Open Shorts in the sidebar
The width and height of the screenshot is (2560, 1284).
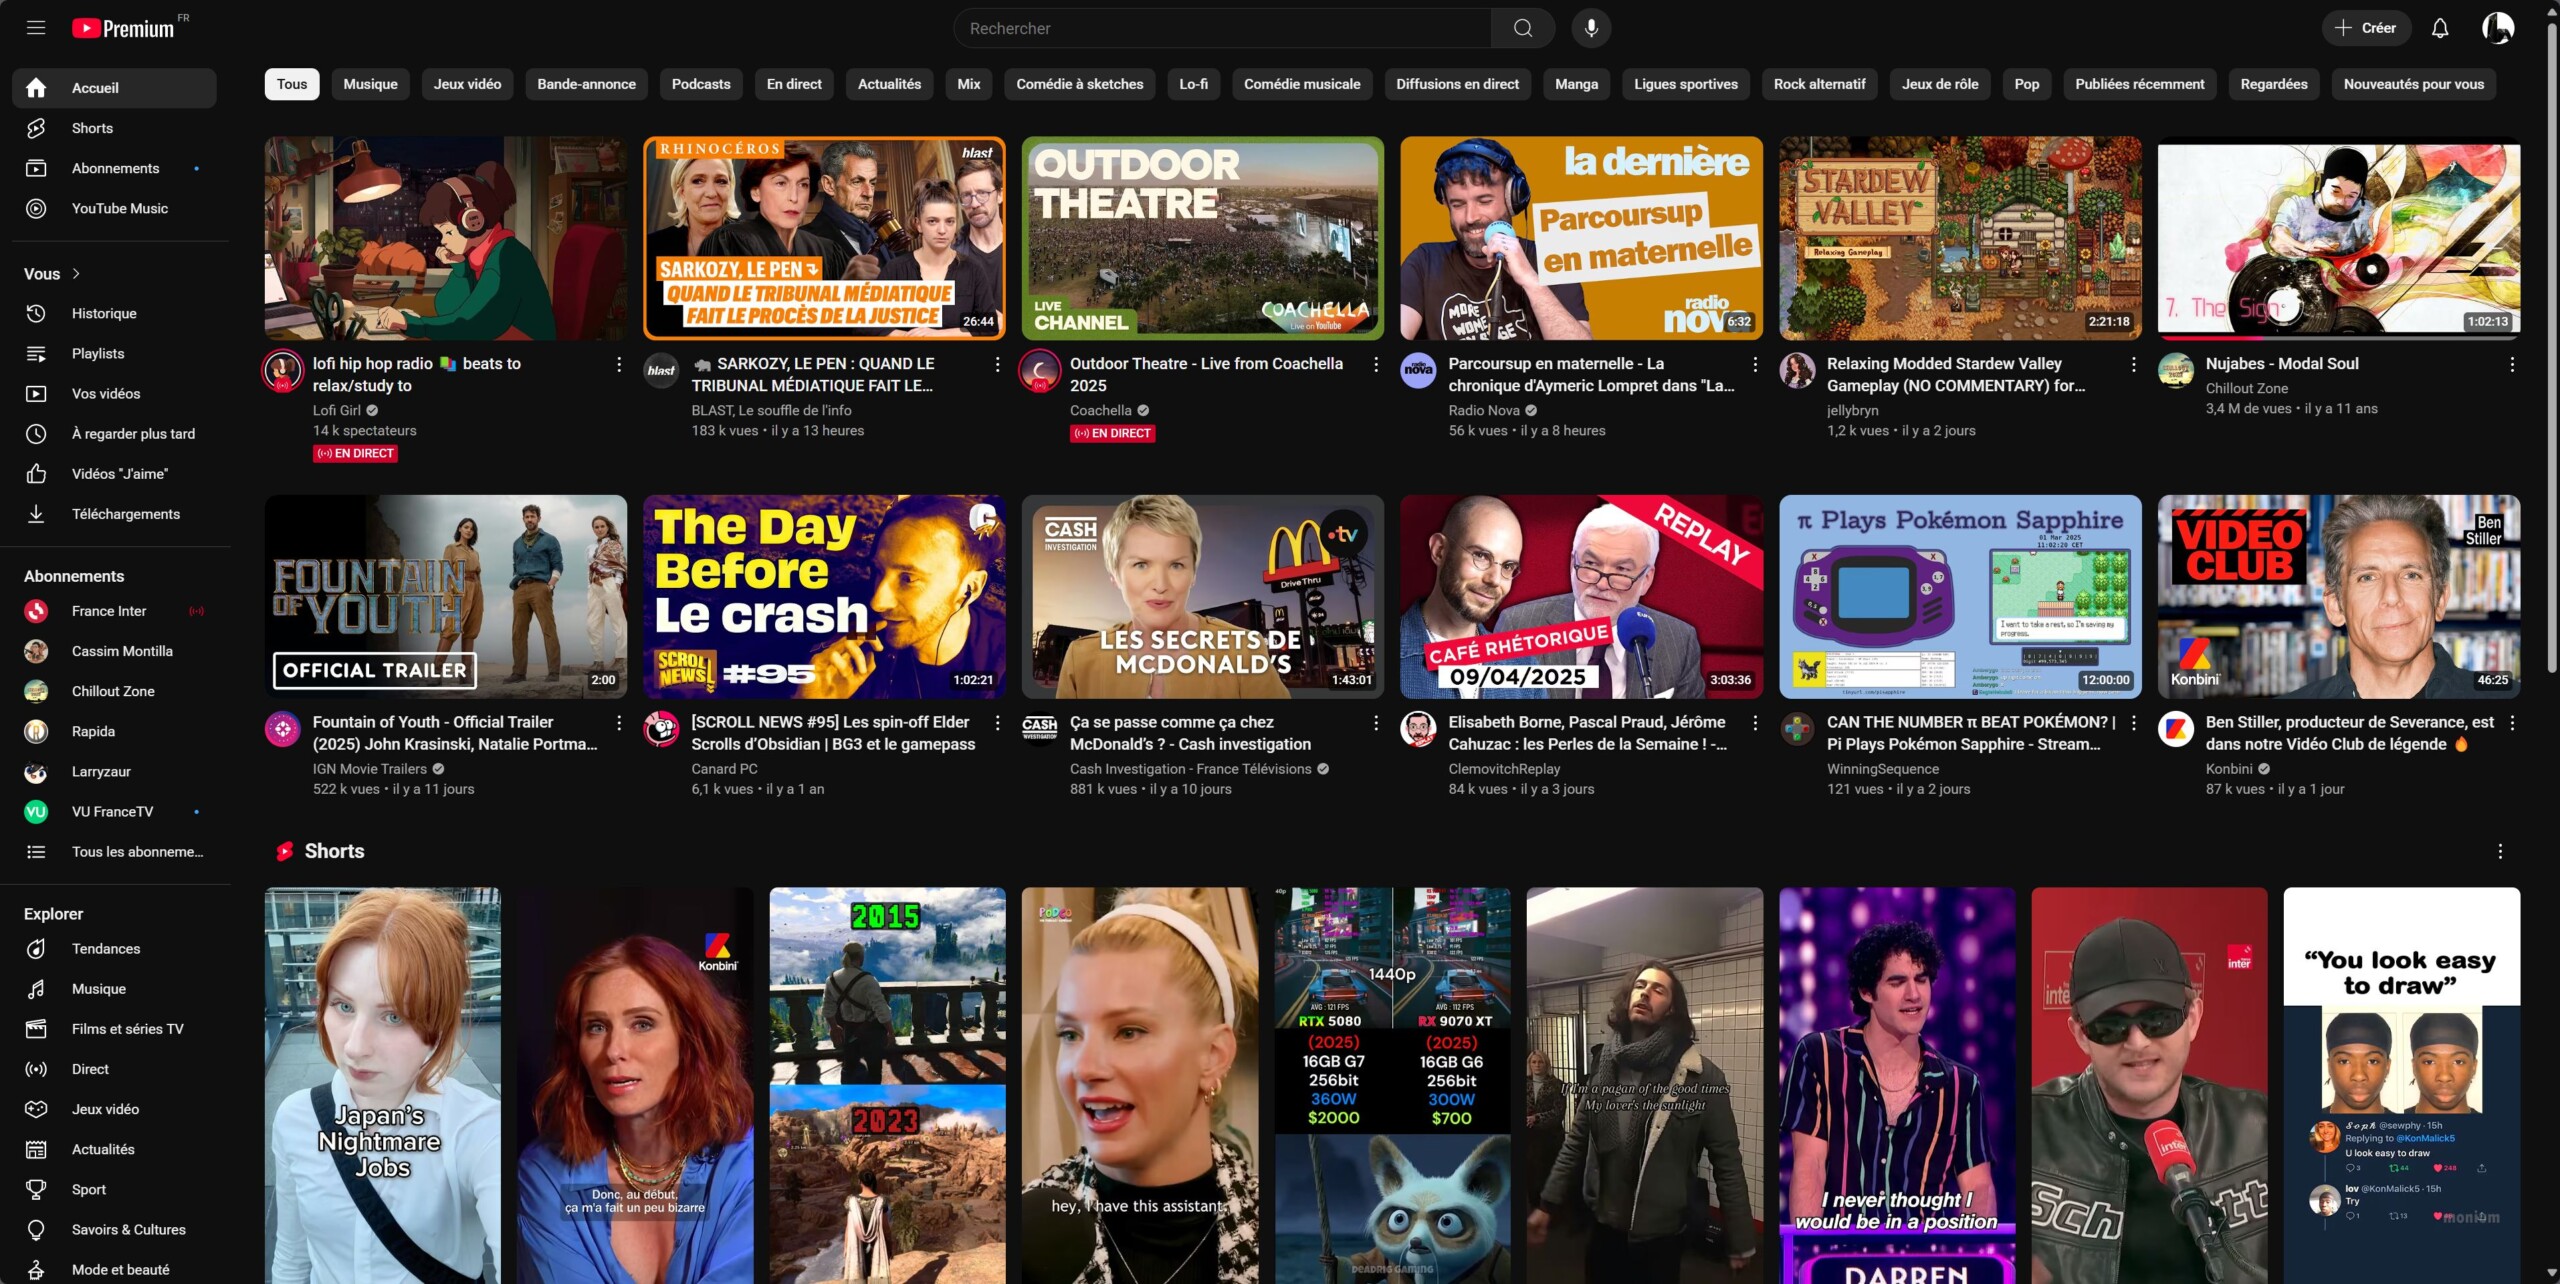[114, 128]
